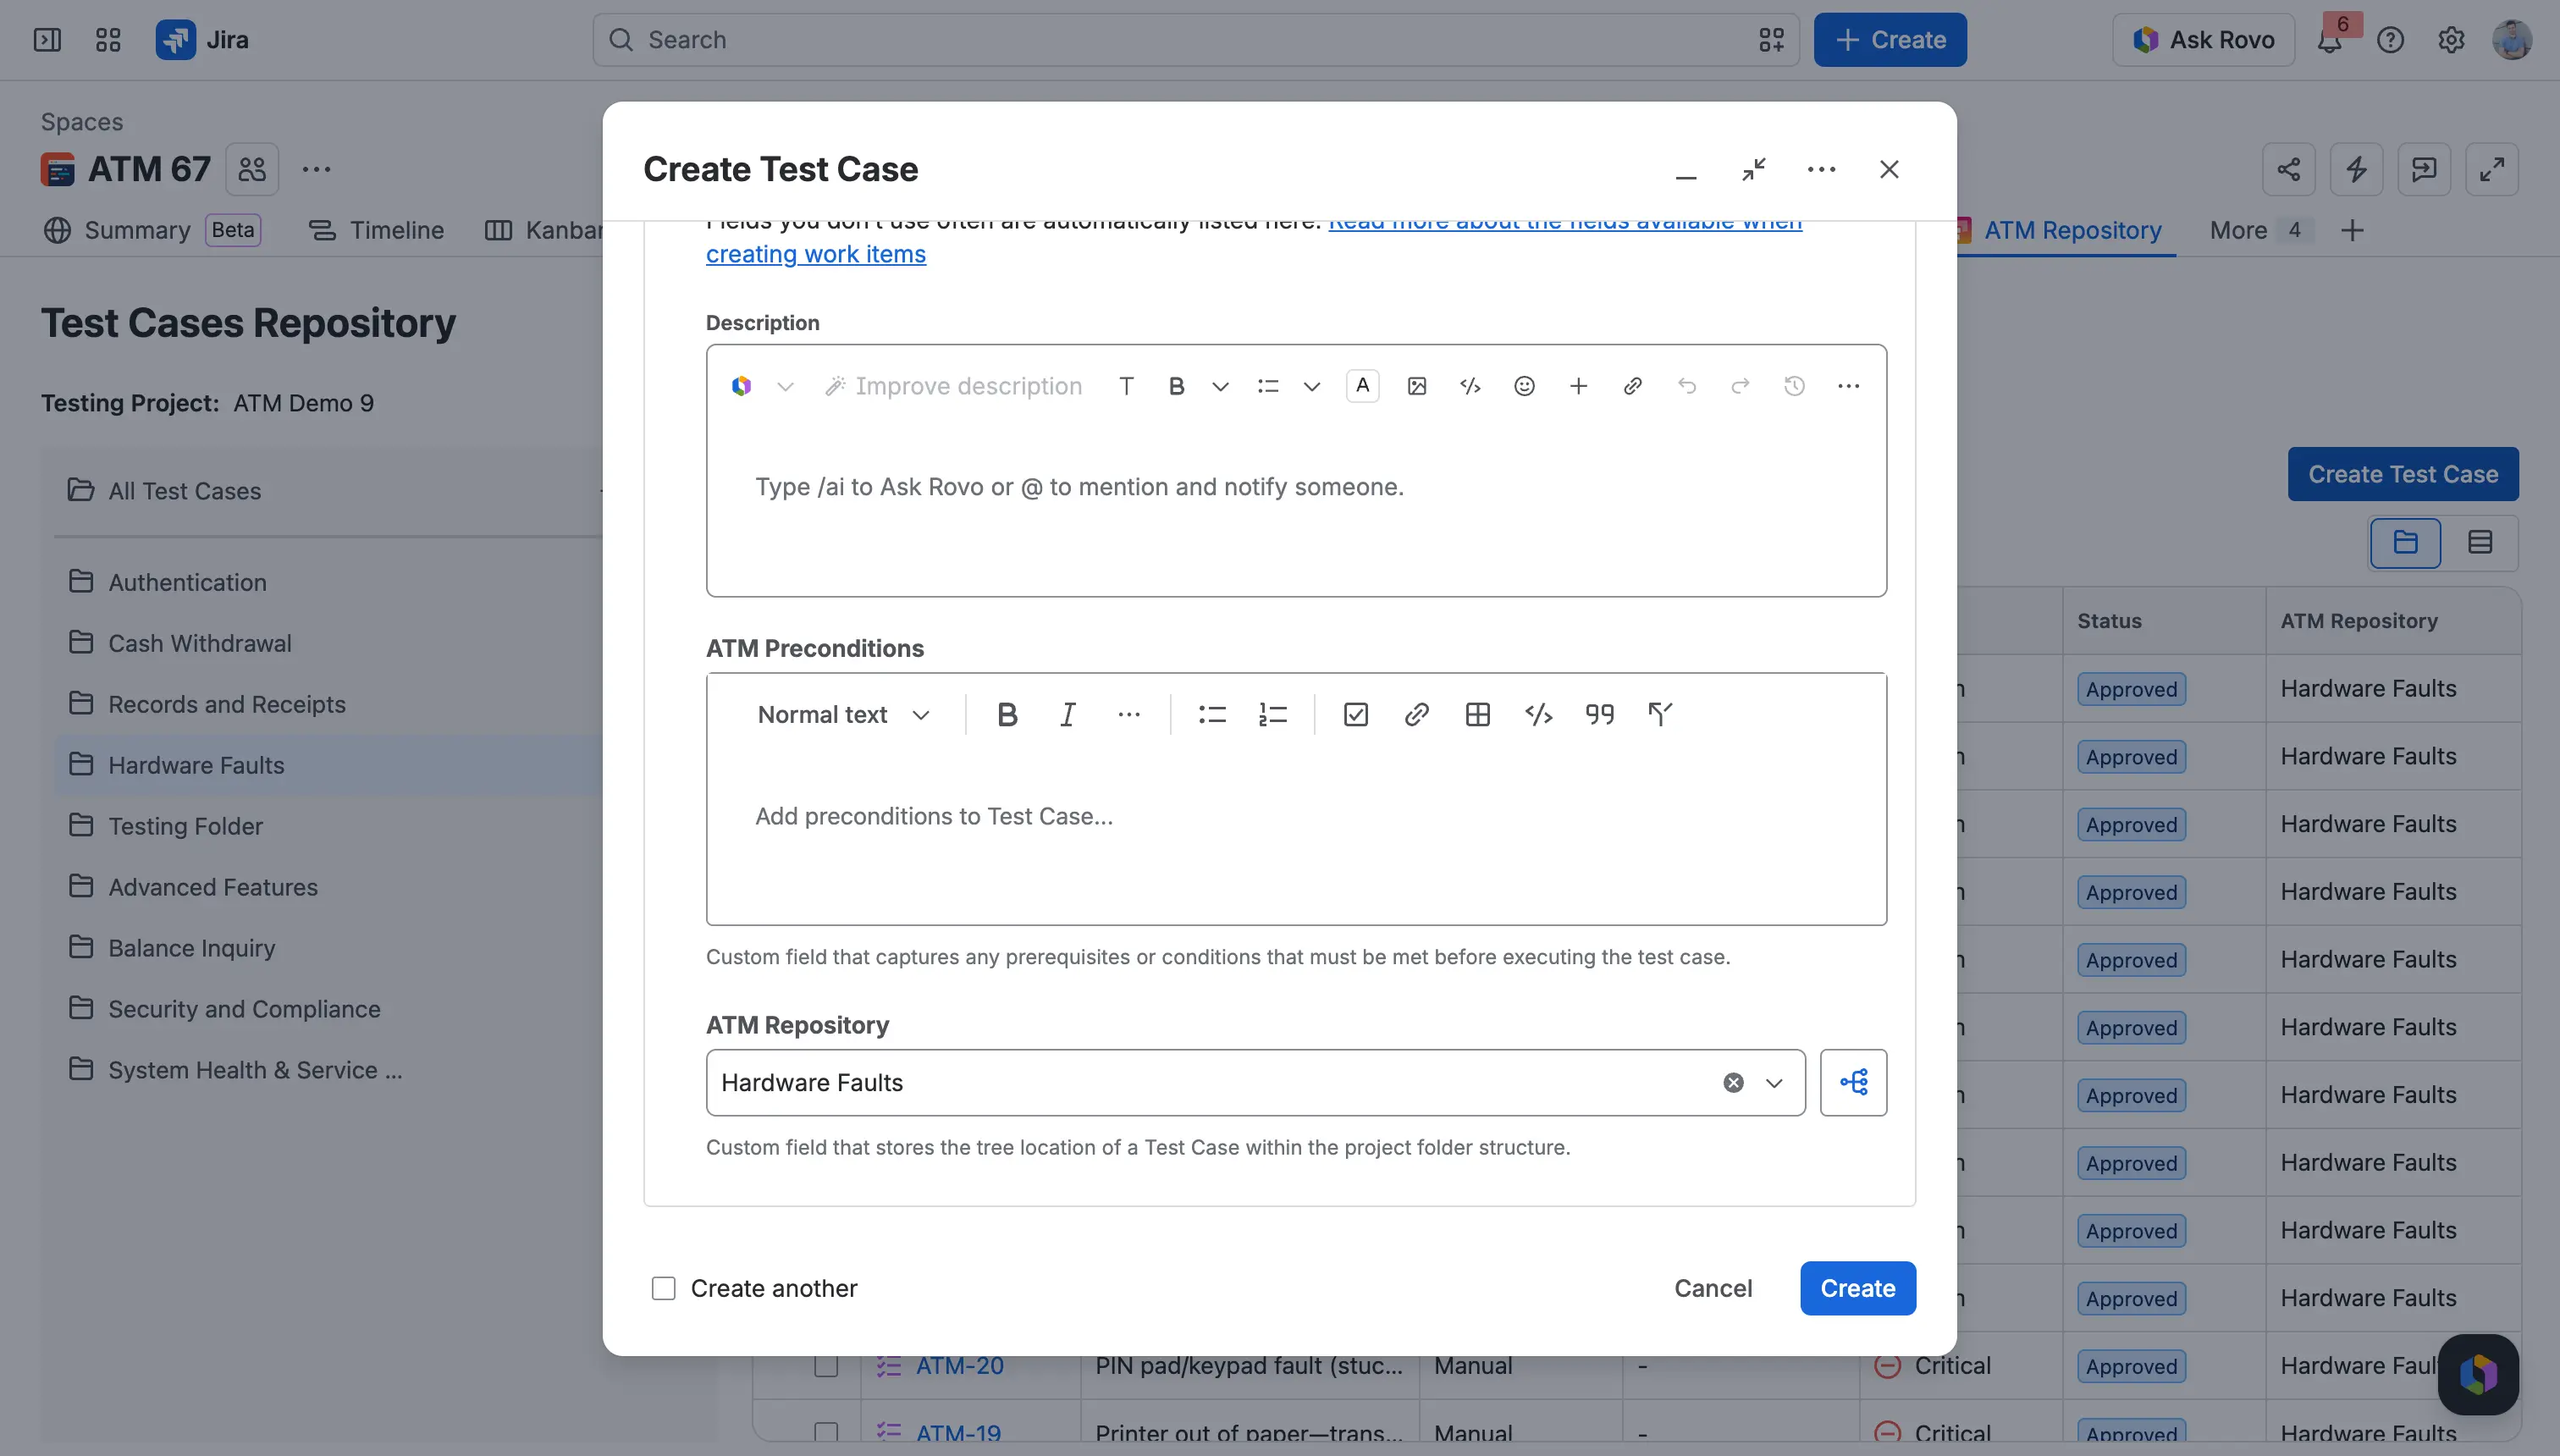
Task: Click text color icon in Description toolbar
Action: tap(1362, 386)
